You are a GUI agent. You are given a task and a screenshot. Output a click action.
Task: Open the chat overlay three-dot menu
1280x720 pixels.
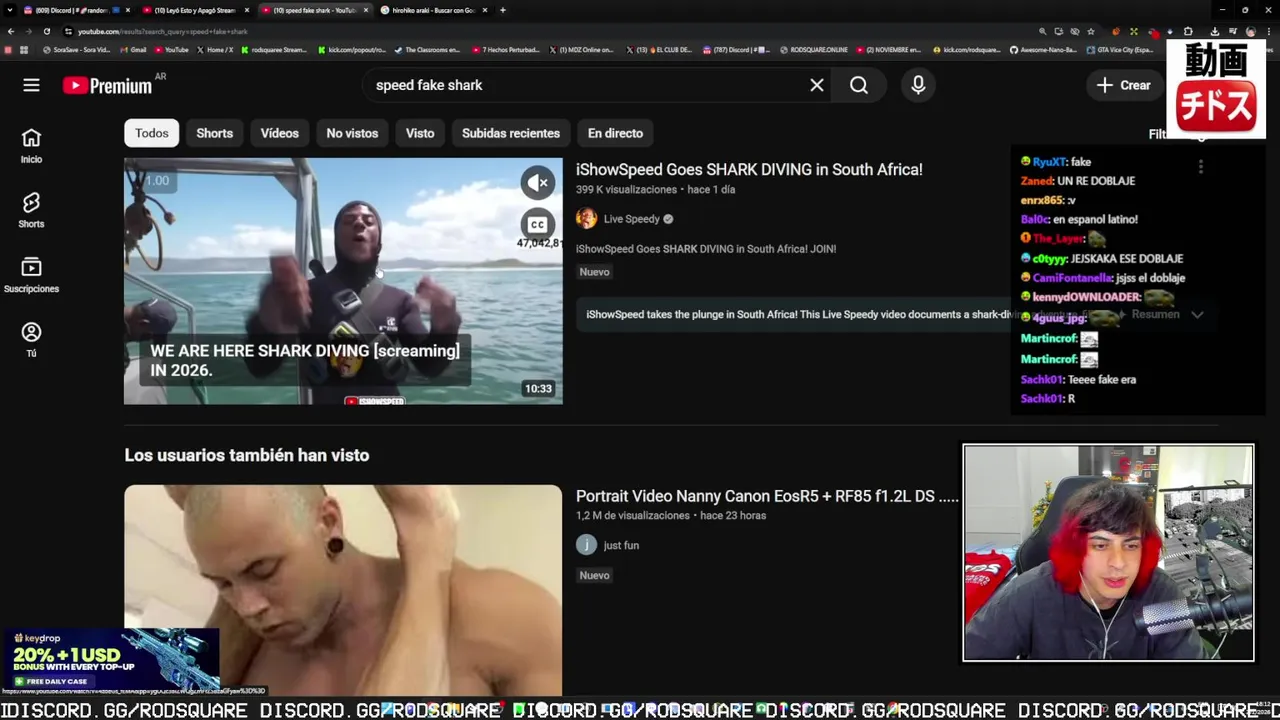(1201, 167)
